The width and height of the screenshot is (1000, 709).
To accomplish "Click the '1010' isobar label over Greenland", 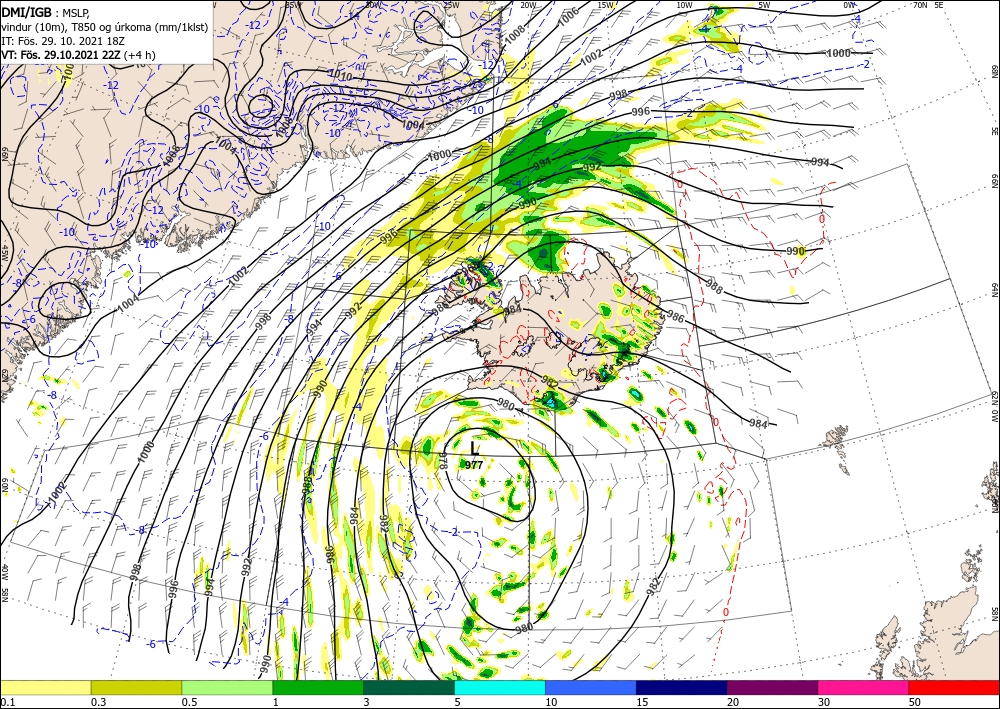I will [339, 75].
